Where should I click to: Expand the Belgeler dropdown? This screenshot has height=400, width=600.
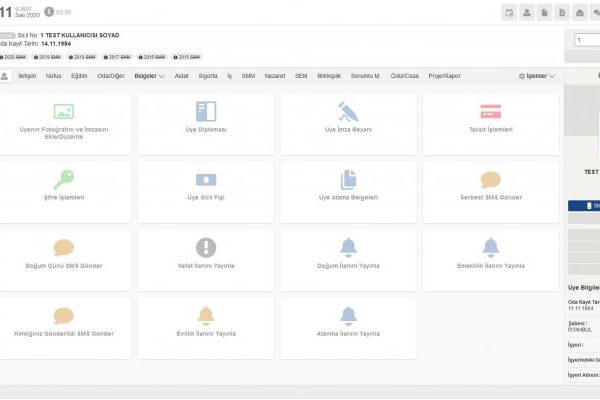149,76
